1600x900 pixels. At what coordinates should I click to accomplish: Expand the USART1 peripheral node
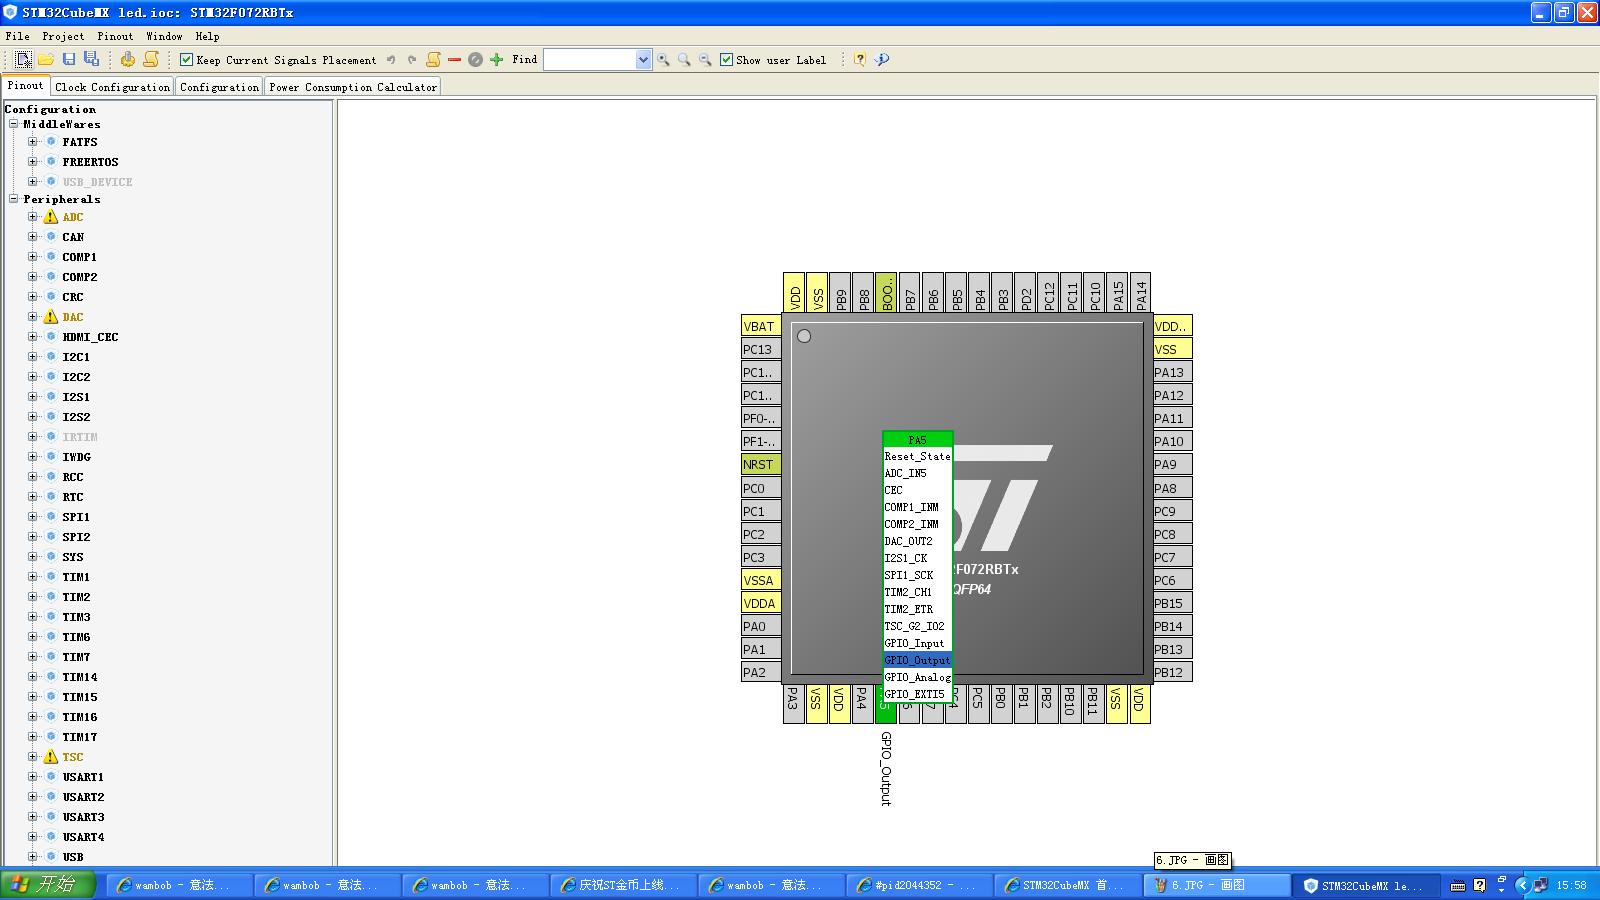coord(33,777)
